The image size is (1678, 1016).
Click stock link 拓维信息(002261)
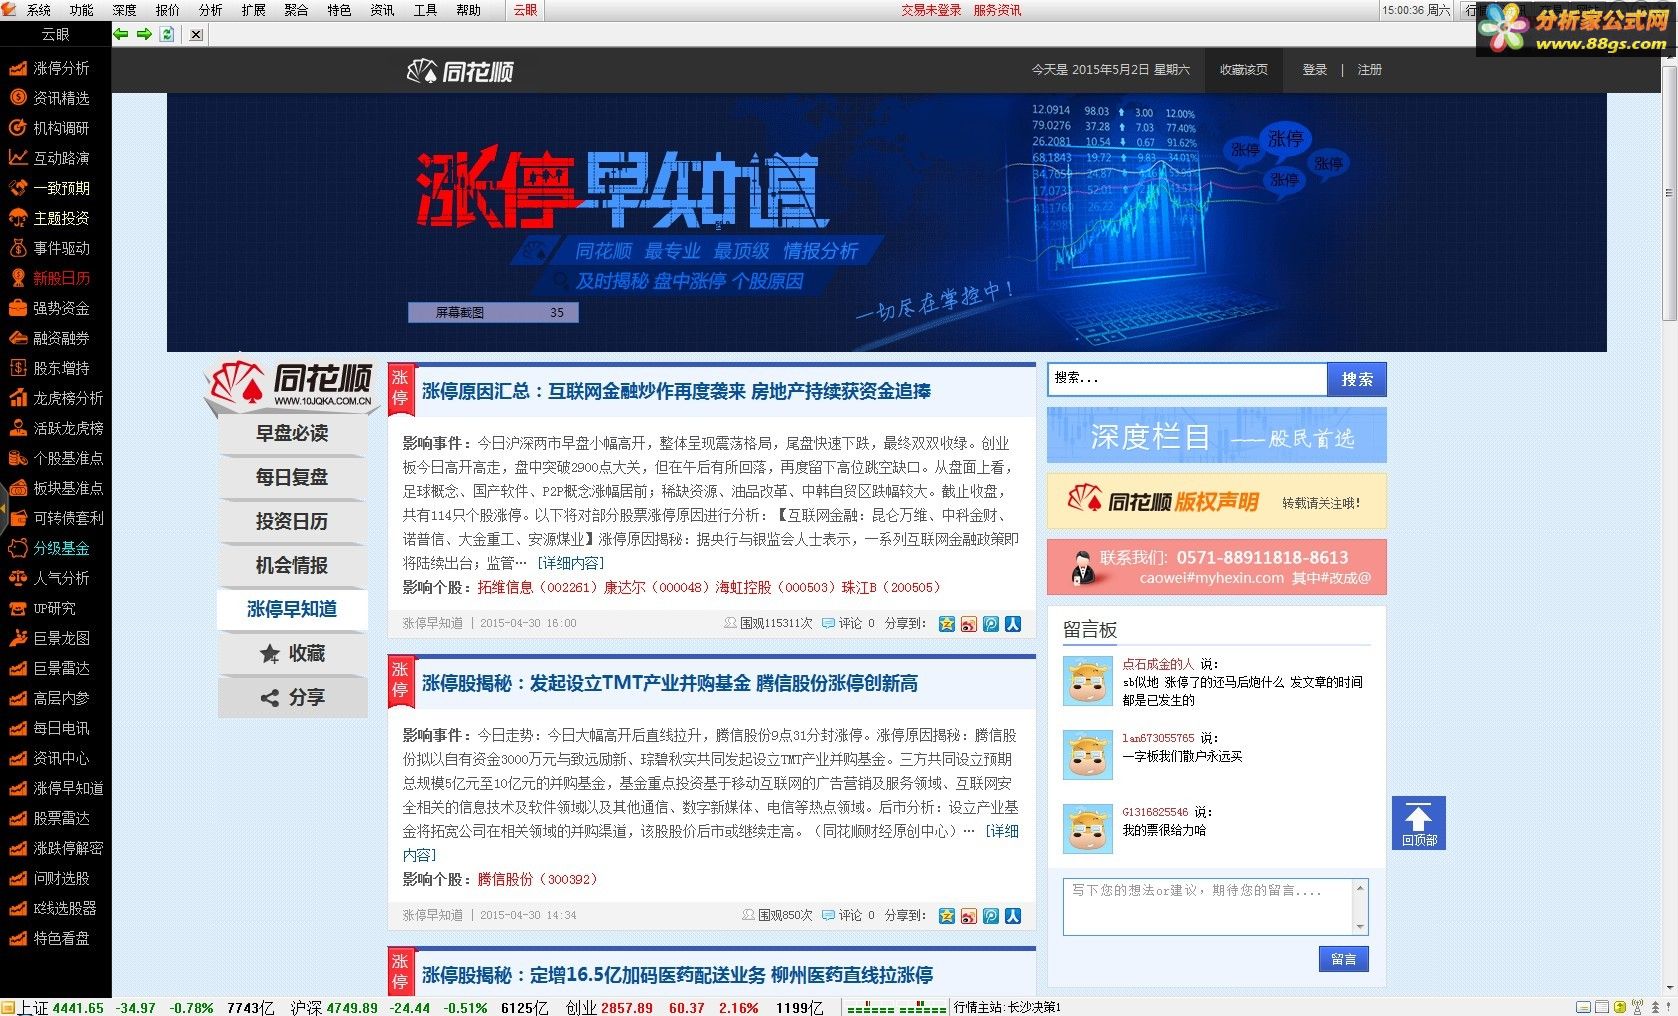[537, 587]
